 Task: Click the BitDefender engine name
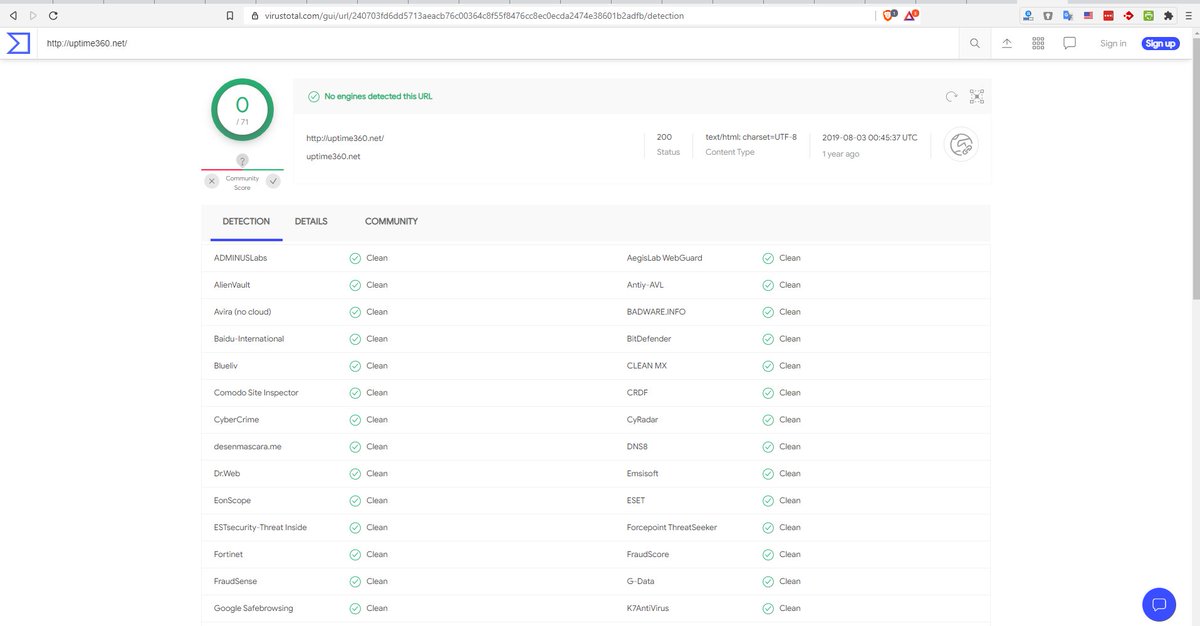649,339
